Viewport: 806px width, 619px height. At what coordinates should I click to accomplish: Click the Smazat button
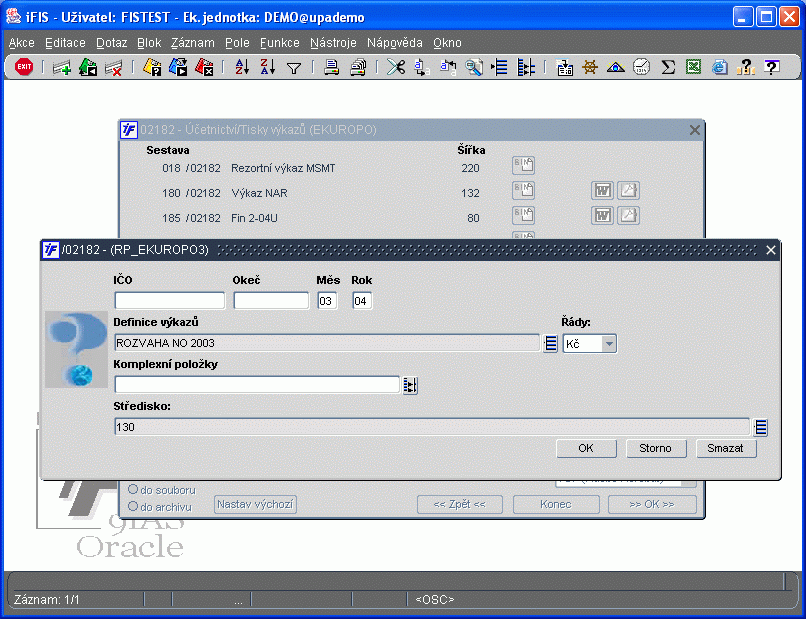[725, 448]
